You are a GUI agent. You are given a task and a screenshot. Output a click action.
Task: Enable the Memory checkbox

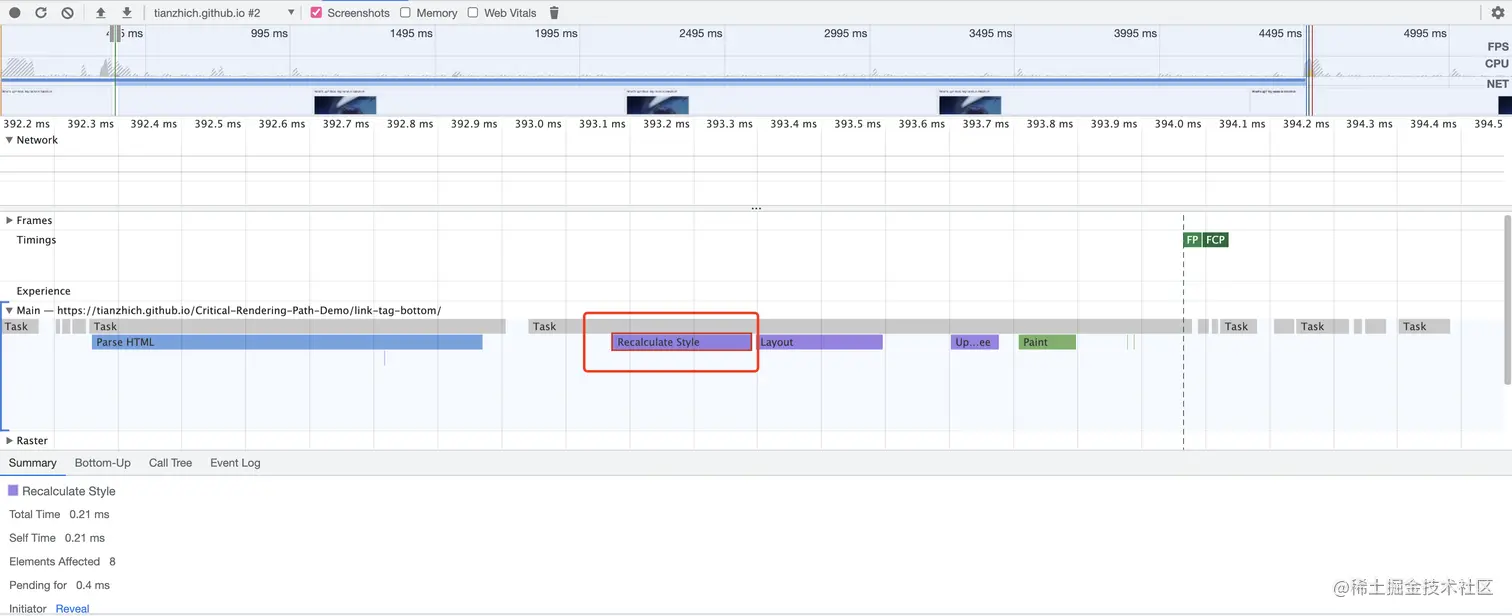click(x=405, y=13)
